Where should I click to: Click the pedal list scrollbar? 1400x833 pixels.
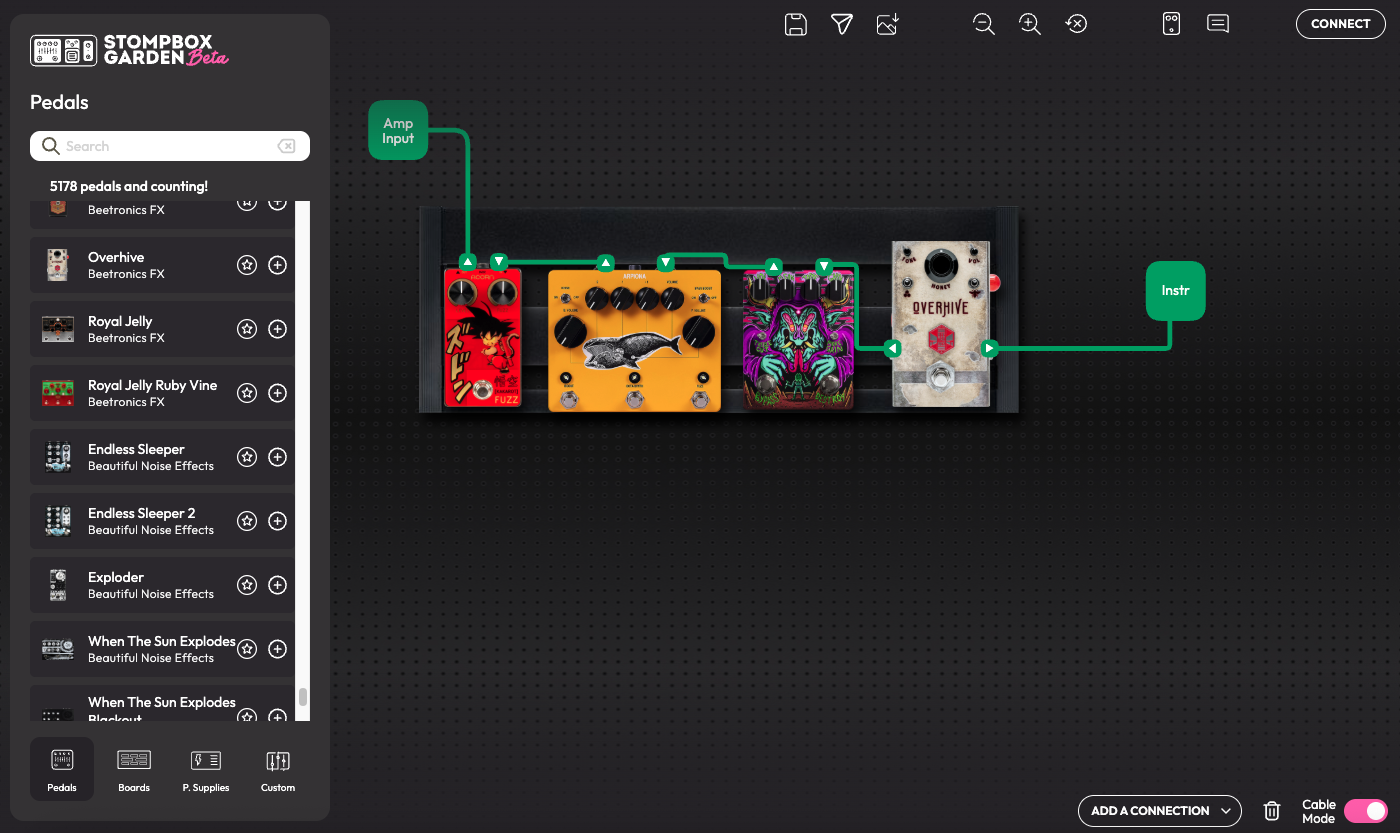(303, 697)
